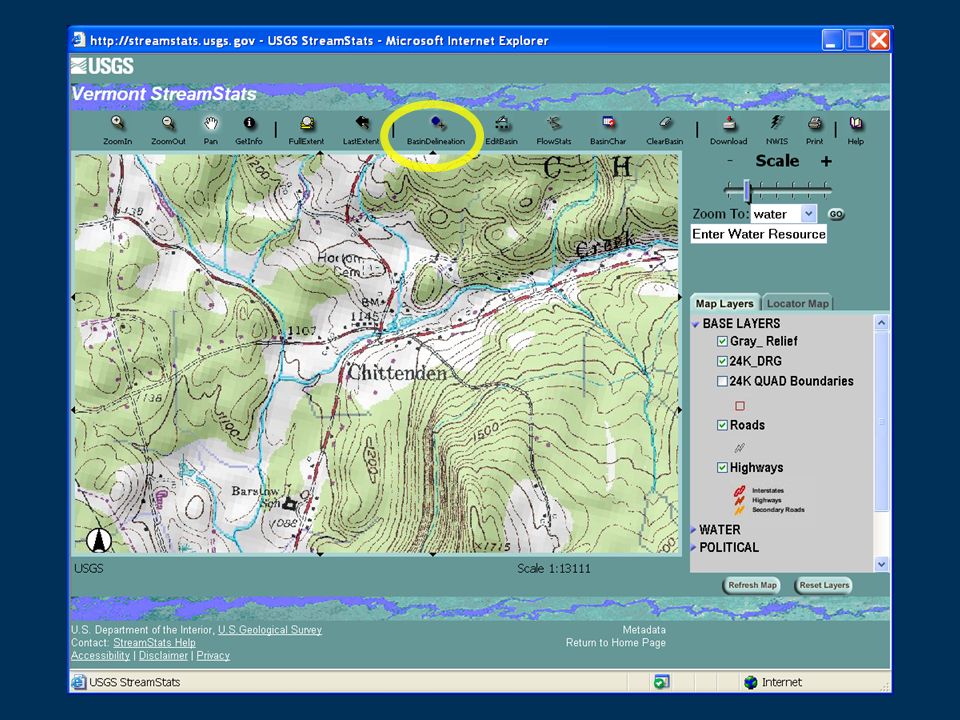Click the Internet zone globe icon

click(751, 682)
